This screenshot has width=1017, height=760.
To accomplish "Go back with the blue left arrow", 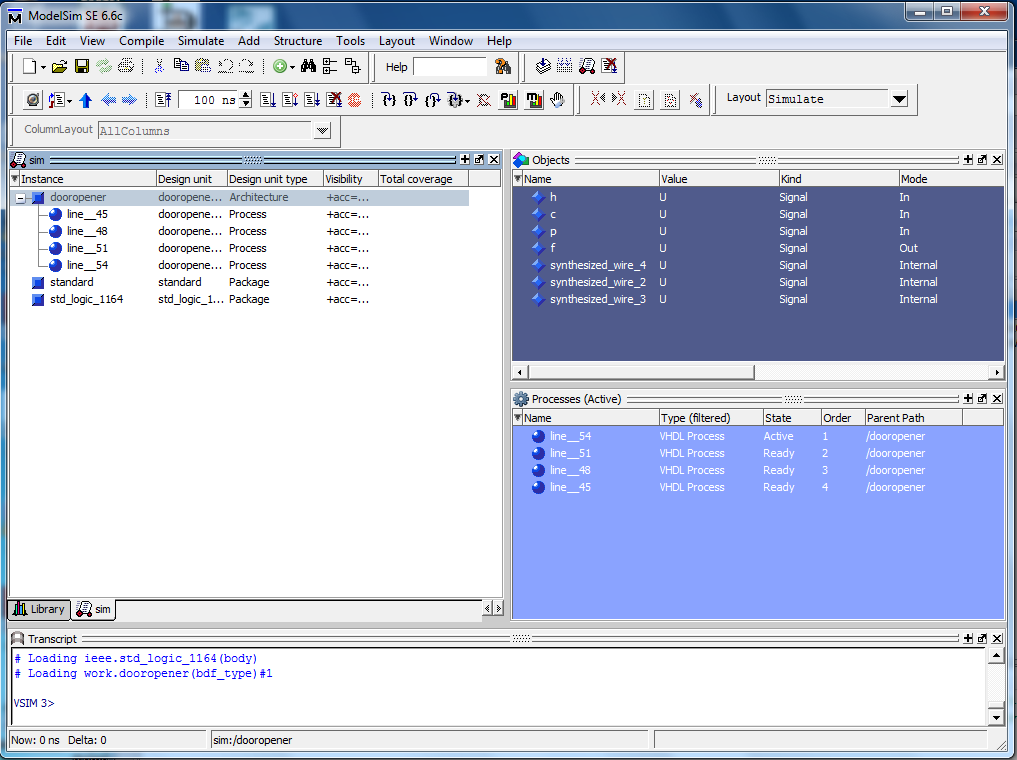I will pyautogui.click(x=108, y=100).
